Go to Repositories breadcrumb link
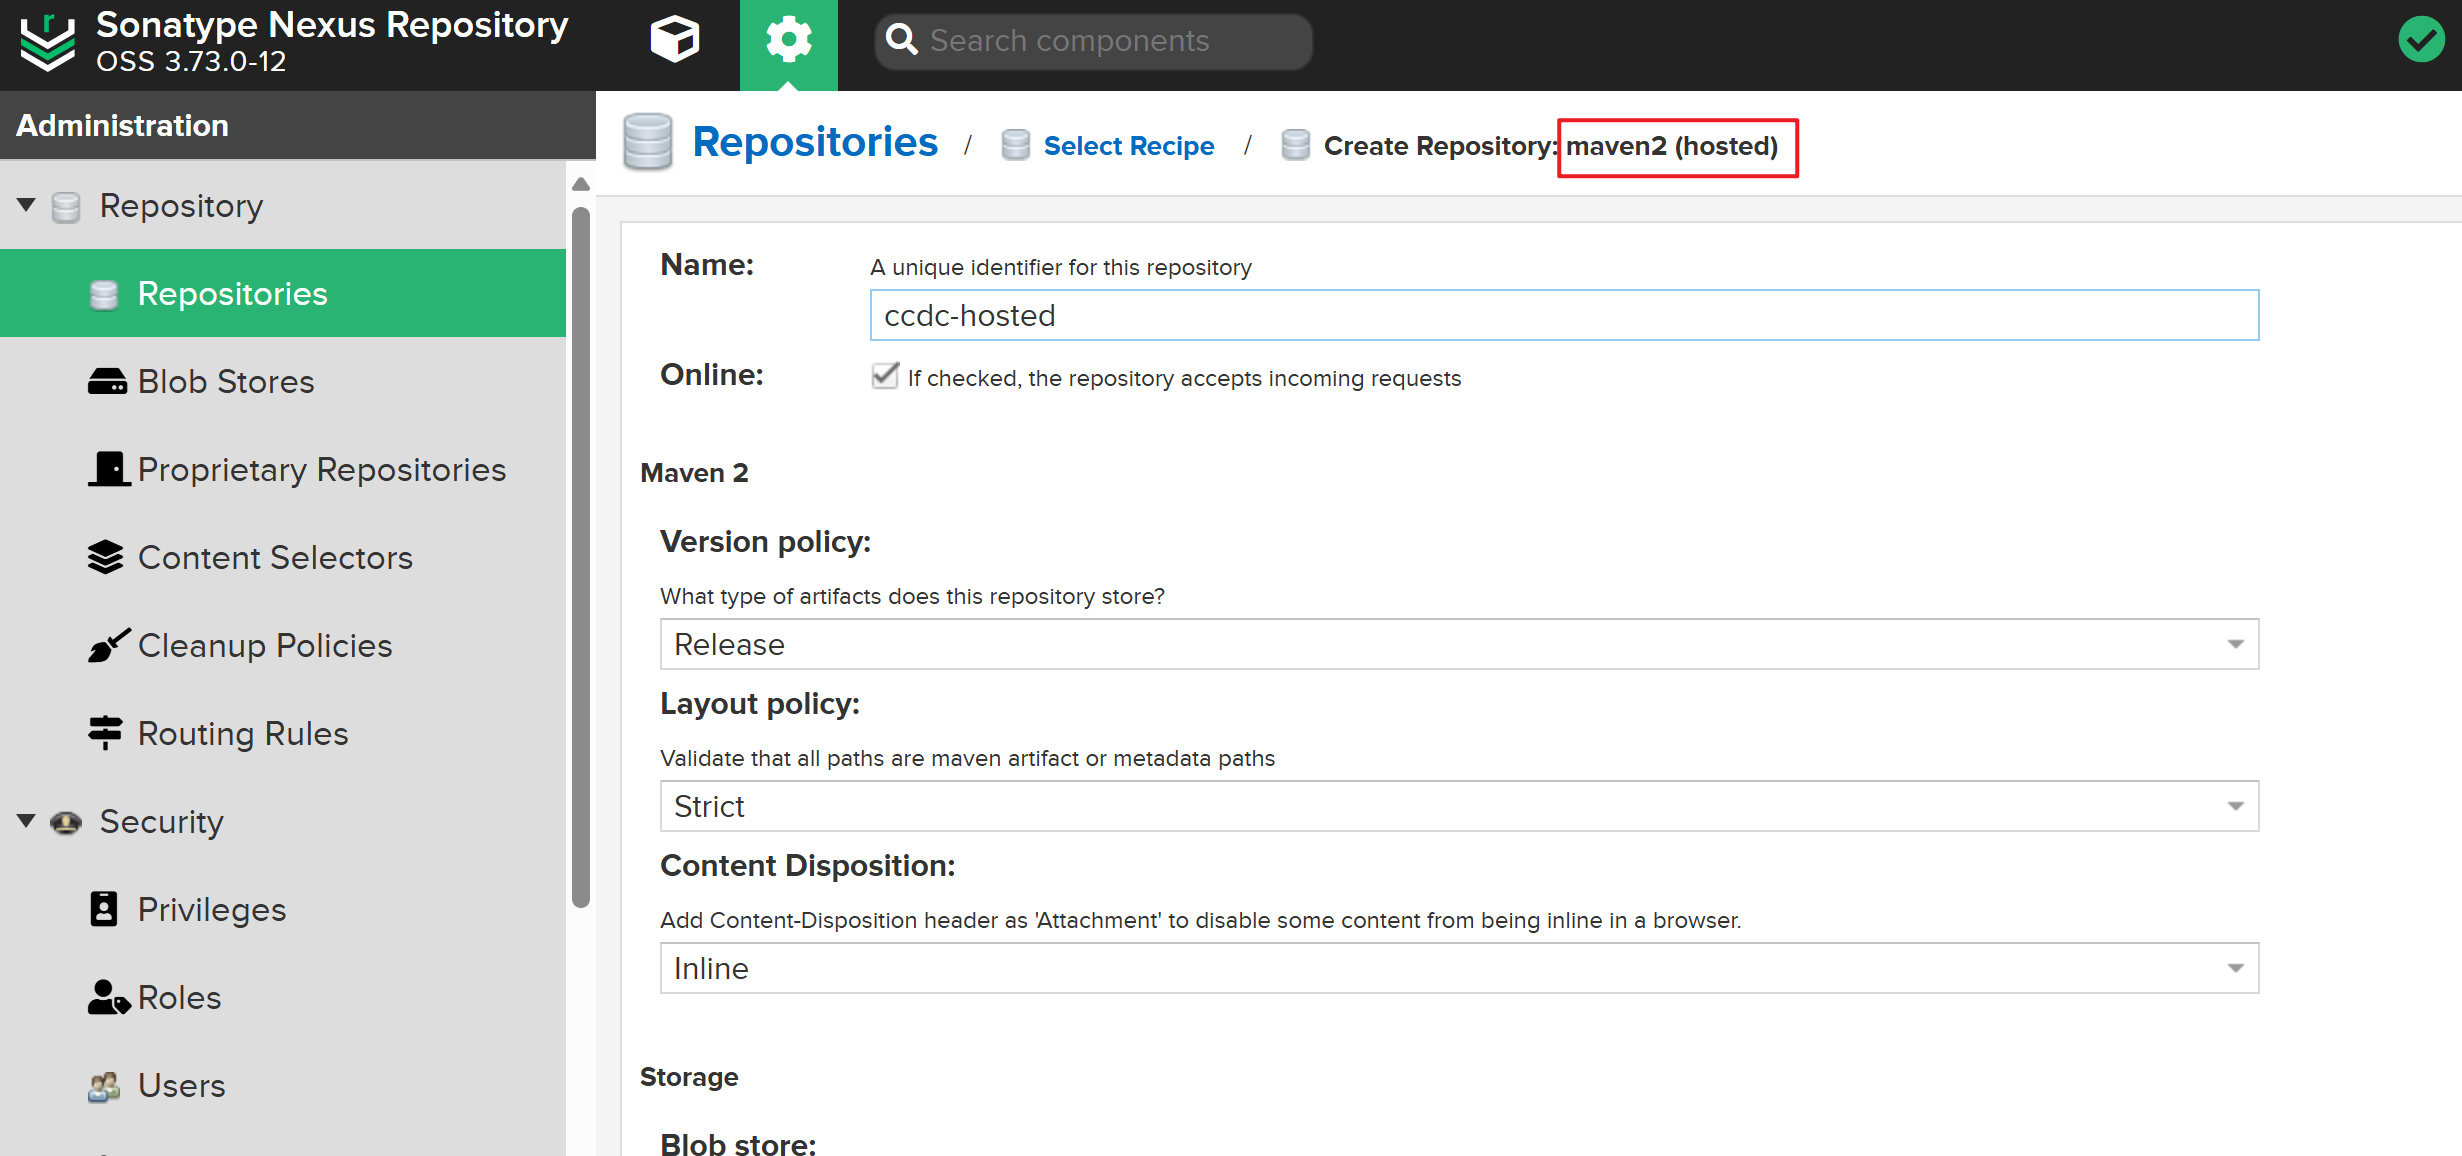Viewport: 2462px width, 1156px height. pyautogui.click(x=815, y=142)
